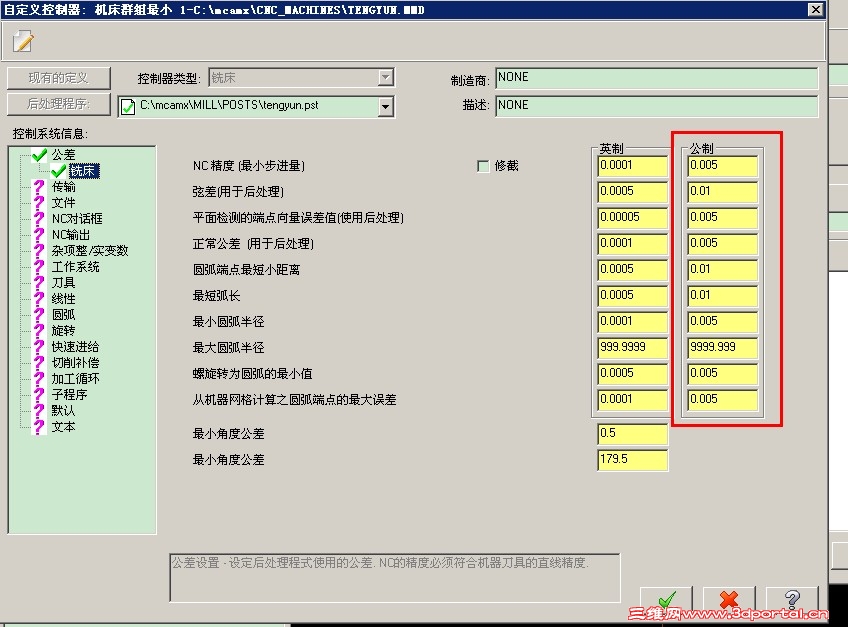Click the 后处理程序 button

(x=58, y=104)
